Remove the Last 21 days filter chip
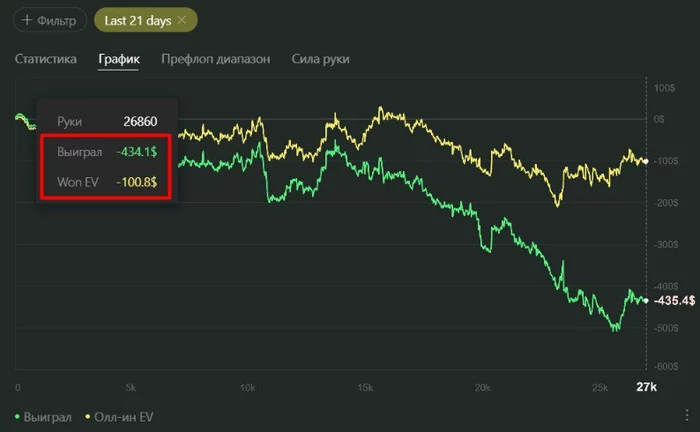The image size is (700, 432). click(181, 20)
